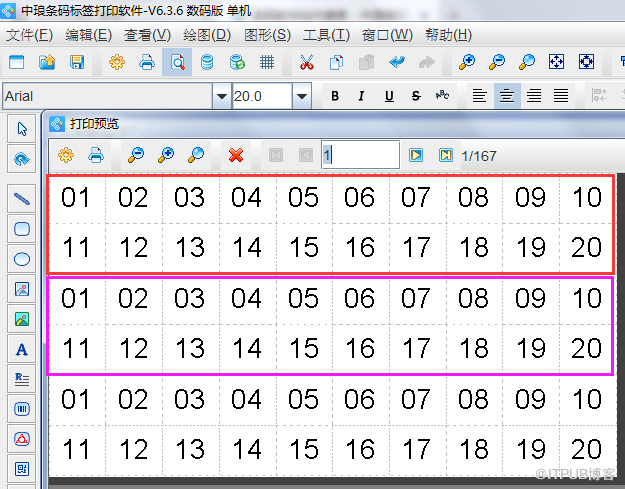Toggle strikethrough formatting

[x=416, y=96]
